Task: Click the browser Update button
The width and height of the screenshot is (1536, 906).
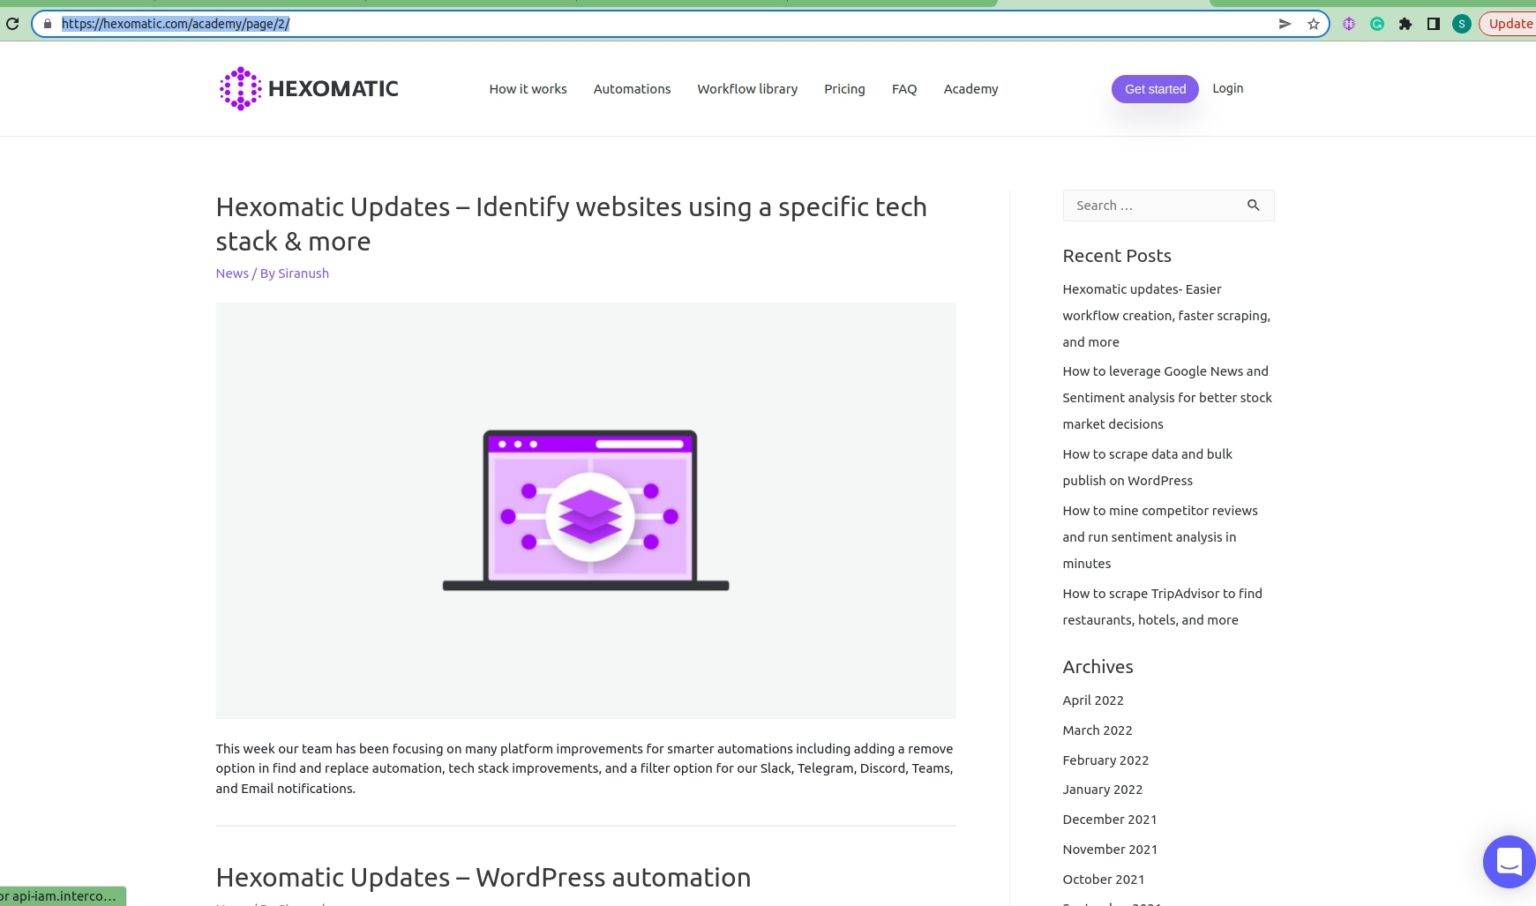Action: (x=1509, y=24)
